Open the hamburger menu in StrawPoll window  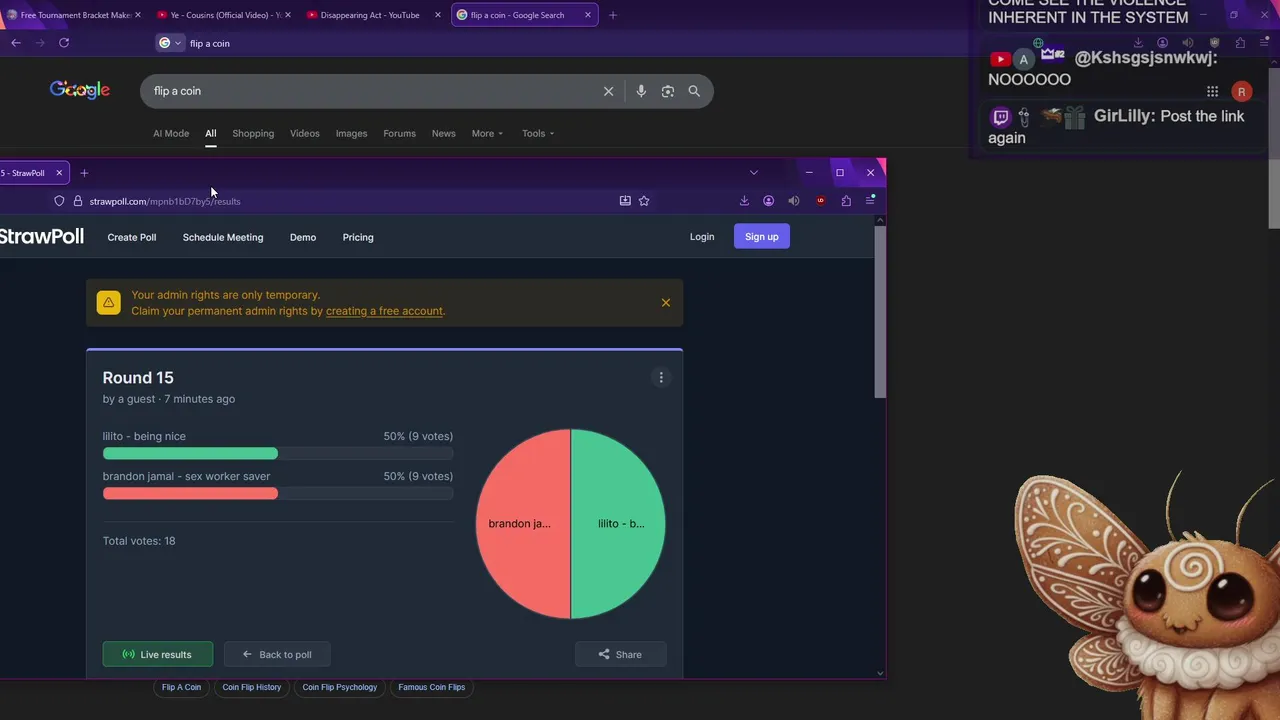click(x=870, y=201)
